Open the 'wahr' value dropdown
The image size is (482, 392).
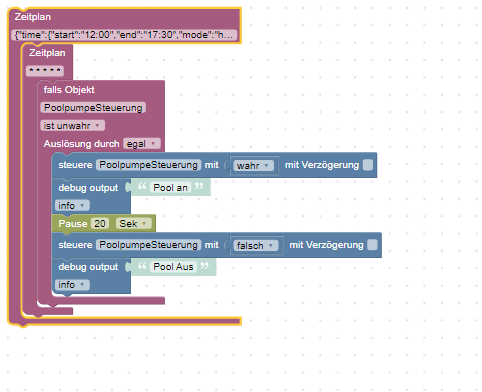coord(253,165)
